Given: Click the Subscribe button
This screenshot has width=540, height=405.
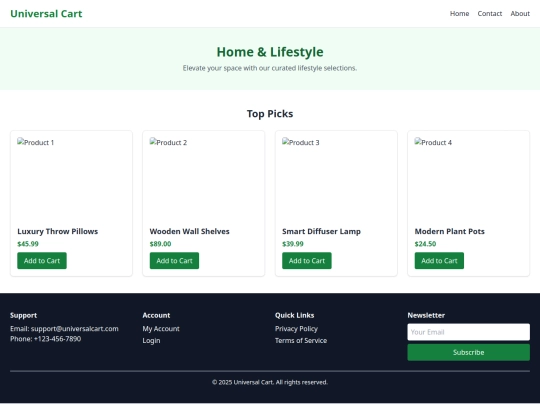Looking at the screenshot, I should (468, 352).
